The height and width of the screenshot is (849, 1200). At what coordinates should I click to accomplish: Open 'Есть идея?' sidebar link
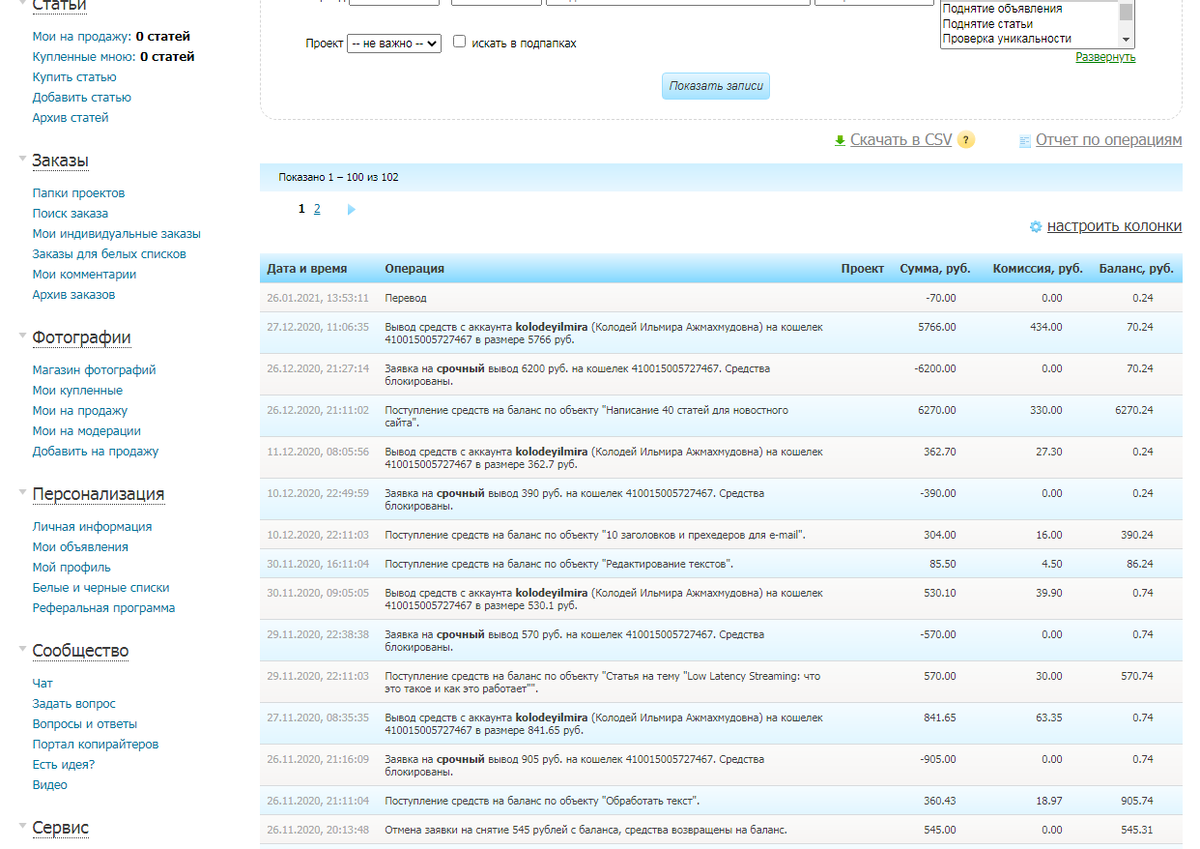tap(63, 765)
